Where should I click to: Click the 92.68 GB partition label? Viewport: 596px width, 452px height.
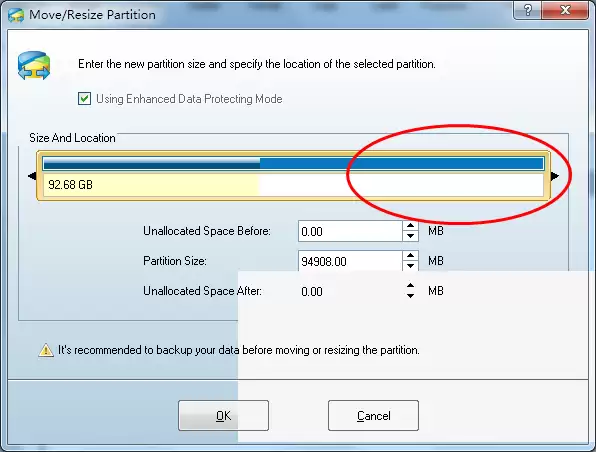click(70, 185)
